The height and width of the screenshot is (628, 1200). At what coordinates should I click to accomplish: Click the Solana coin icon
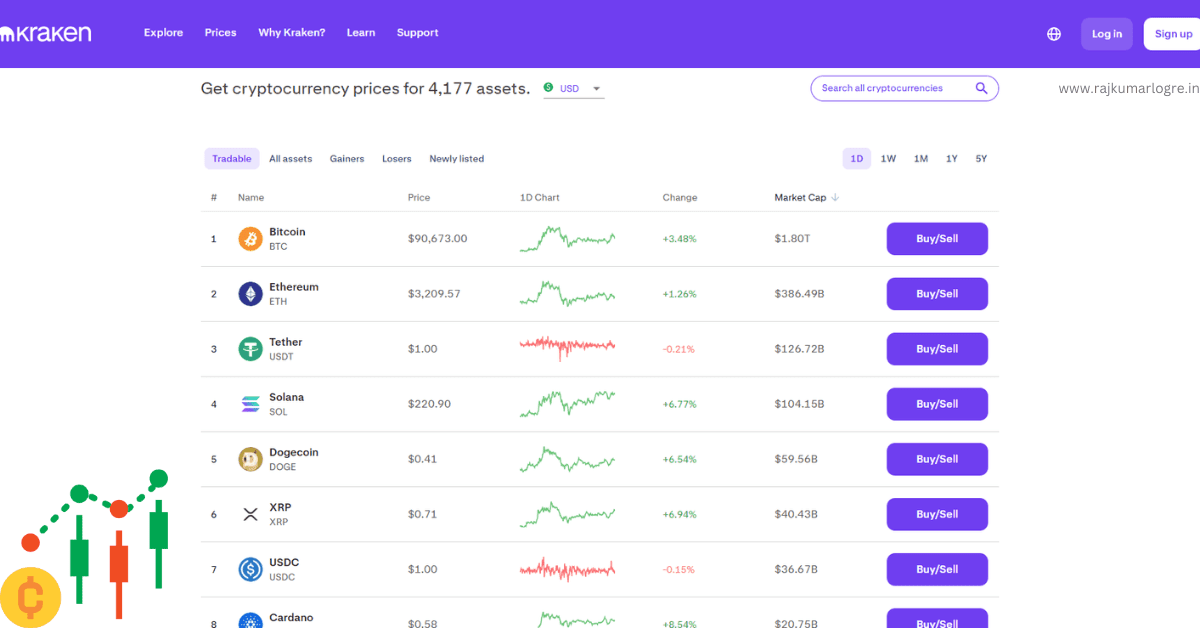[x=250, y=404]
